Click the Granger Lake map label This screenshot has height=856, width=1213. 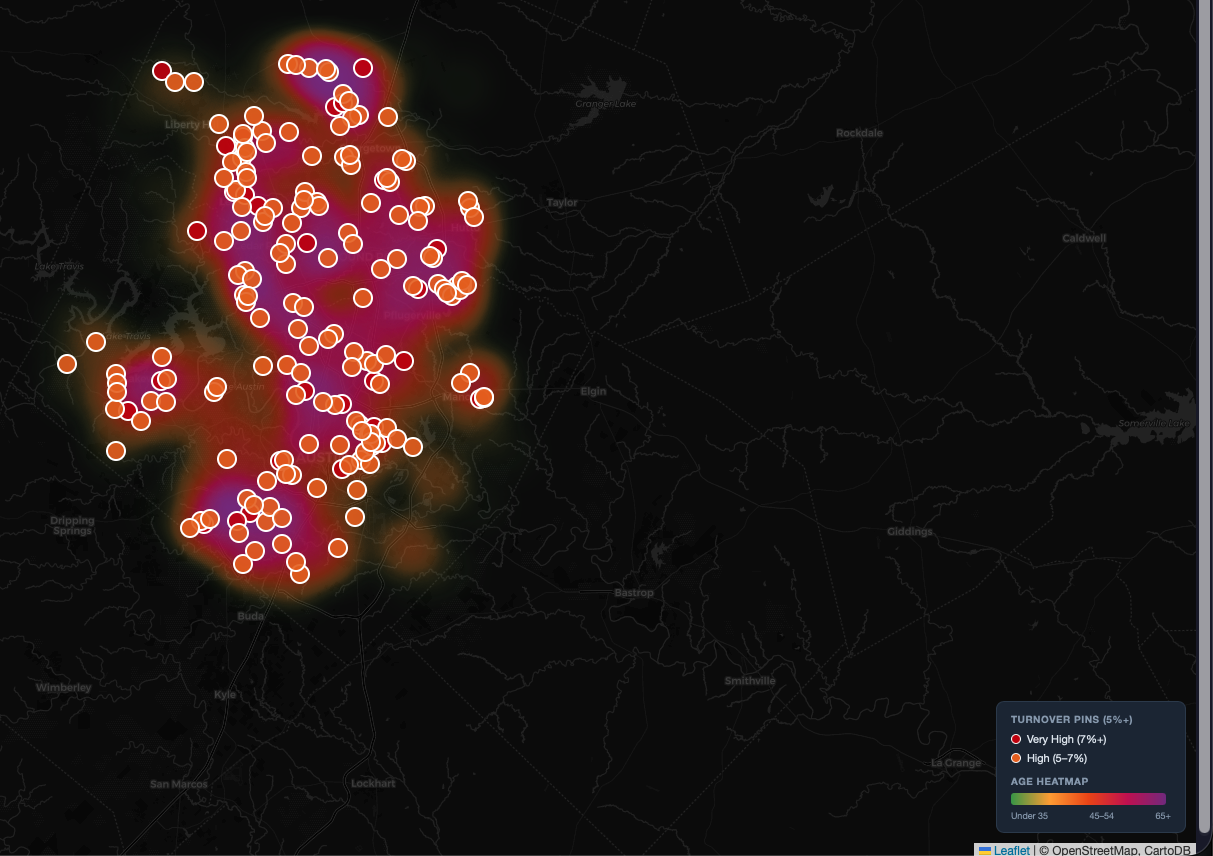coord(606,103)
